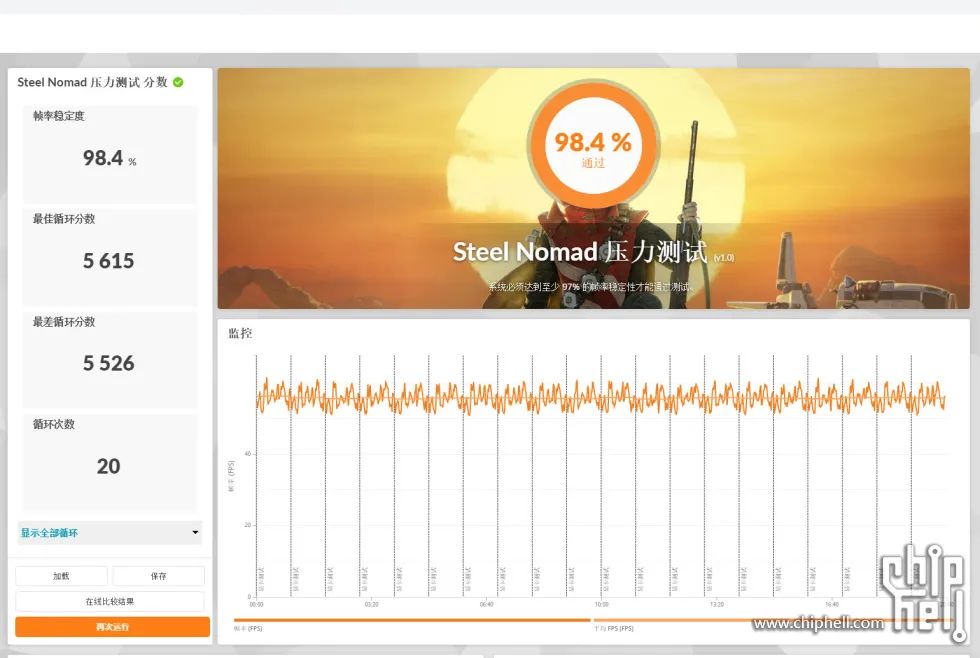Screen dimensions: 980x658
Task: Click the 13:20 time axis label
Action: (717, 604)
